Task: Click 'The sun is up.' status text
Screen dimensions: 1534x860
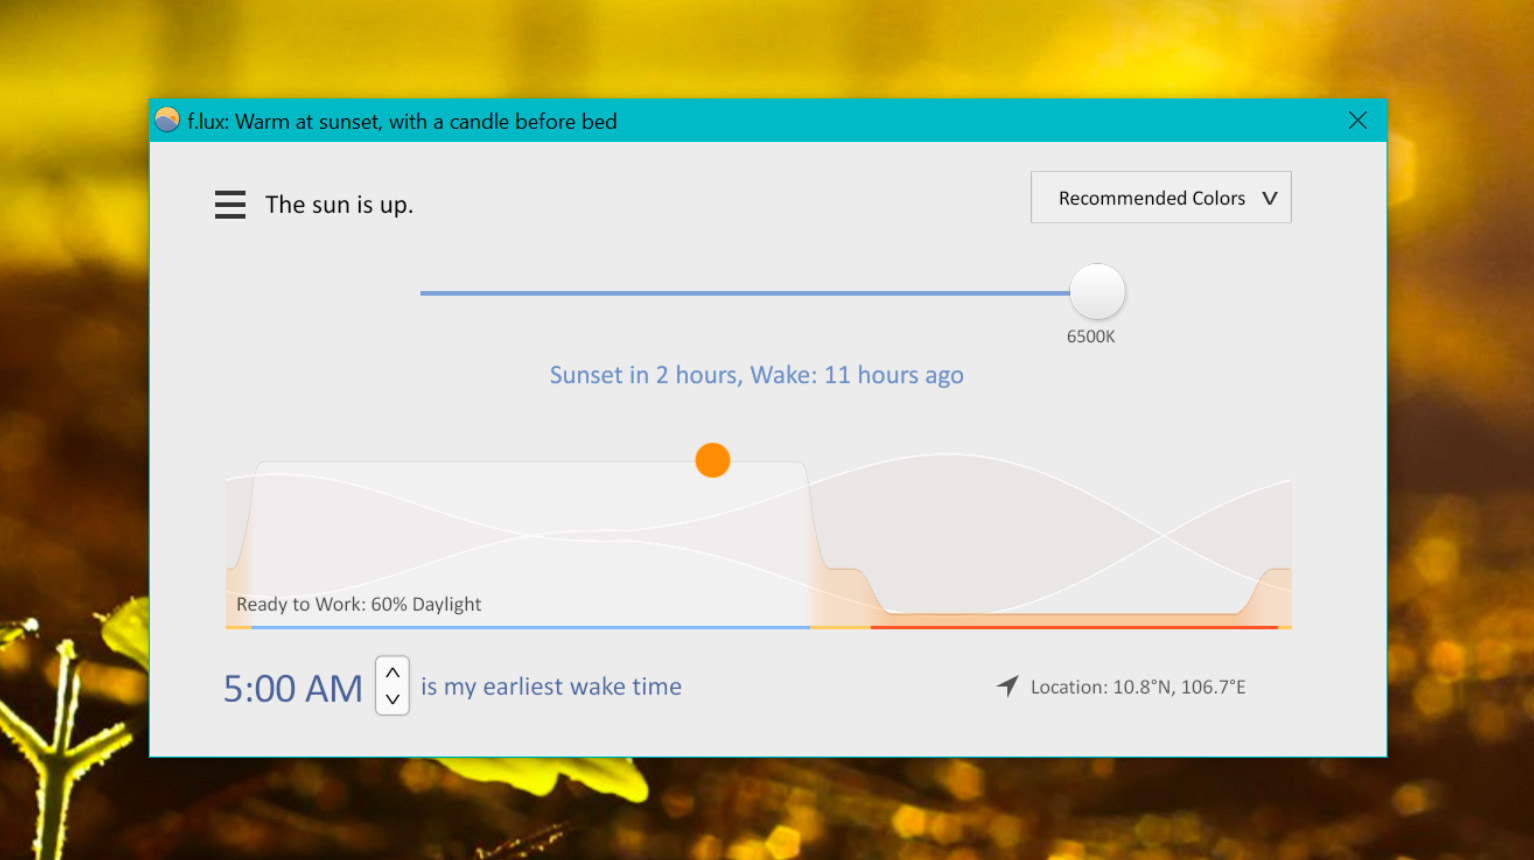Action: pyautogui.click(x=339, y=205)
